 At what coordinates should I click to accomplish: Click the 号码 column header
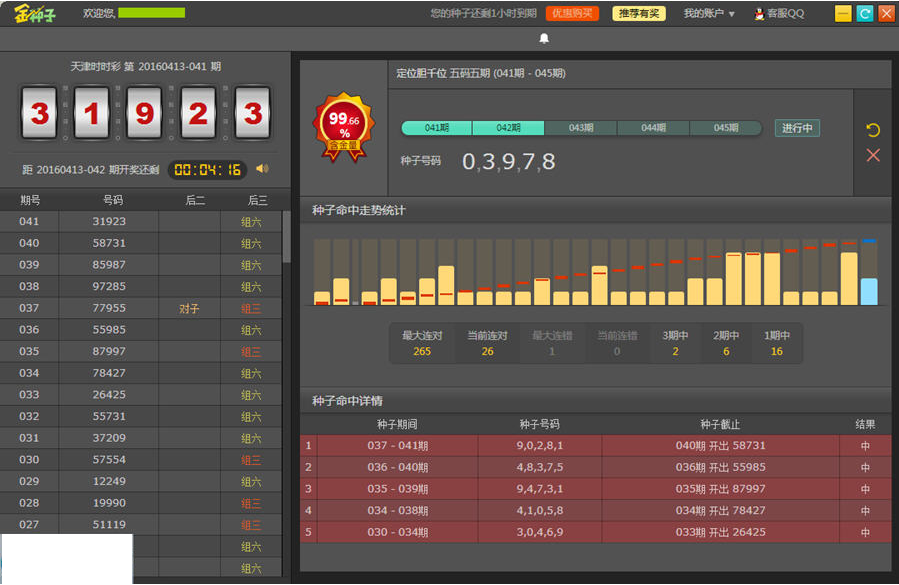(x=109, y=200)
